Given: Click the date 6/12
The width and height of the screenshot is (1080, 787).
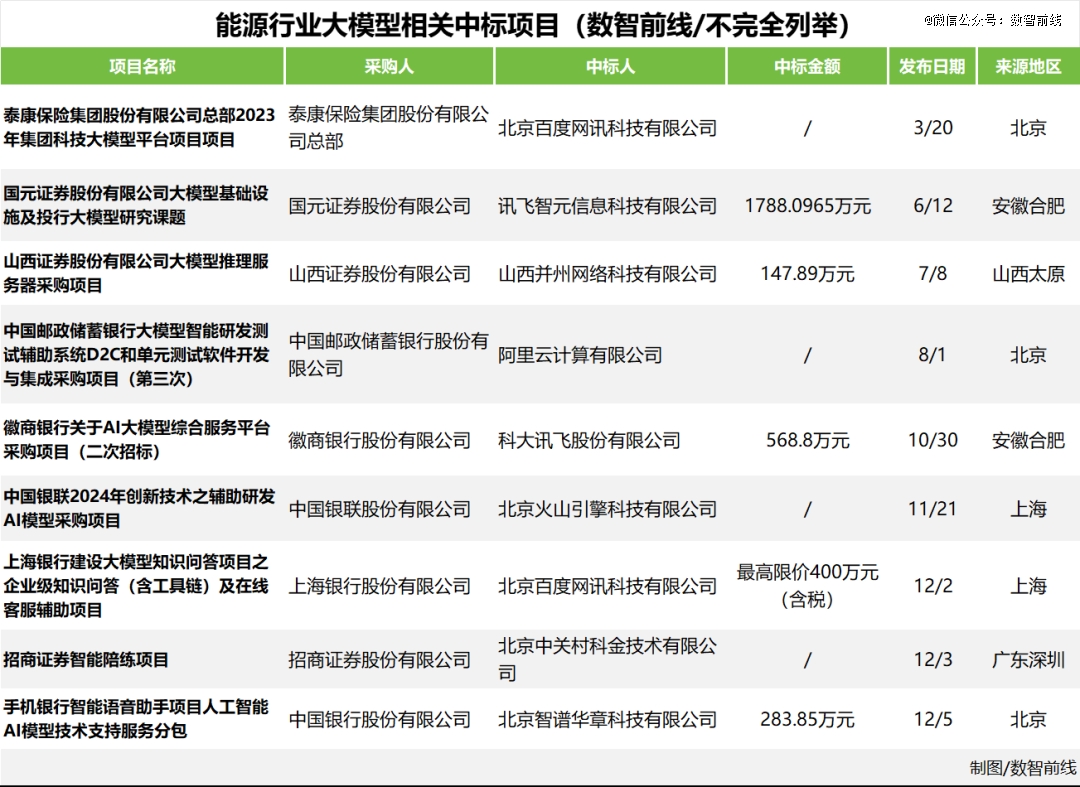Looking at the screenshot, I should [x=933, y=206].
